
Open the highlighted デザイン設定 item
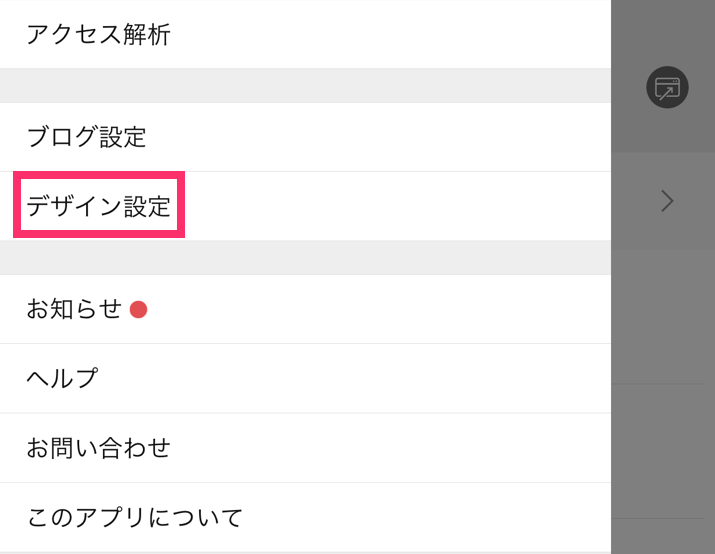coord(98,206)
